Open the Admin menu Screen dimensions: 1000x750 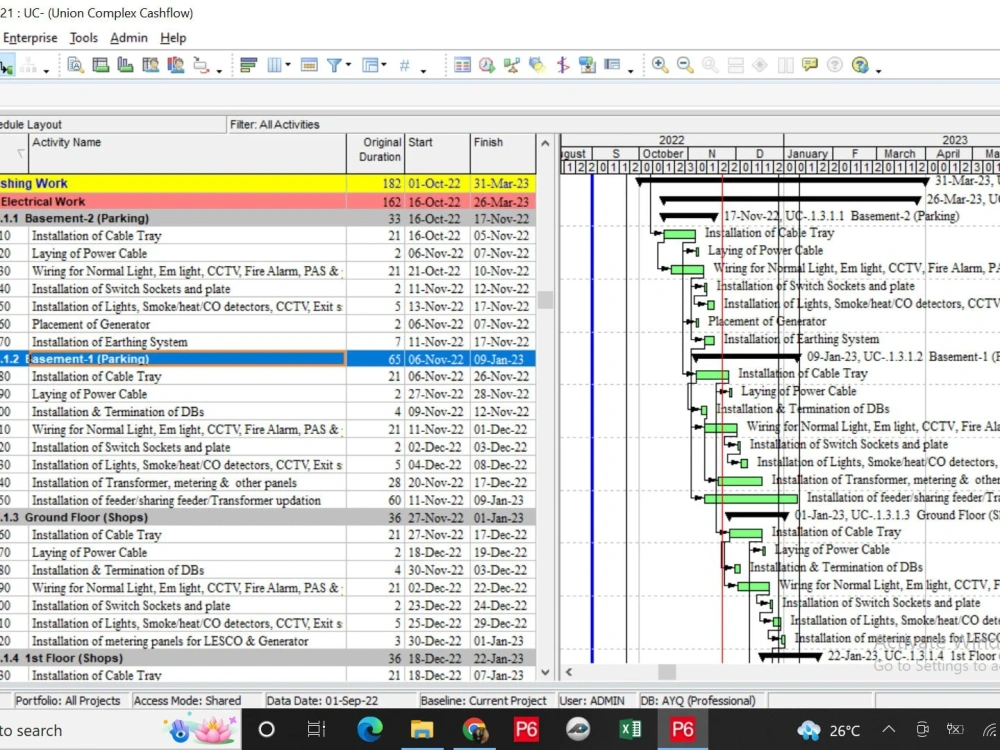pos(128,38)
